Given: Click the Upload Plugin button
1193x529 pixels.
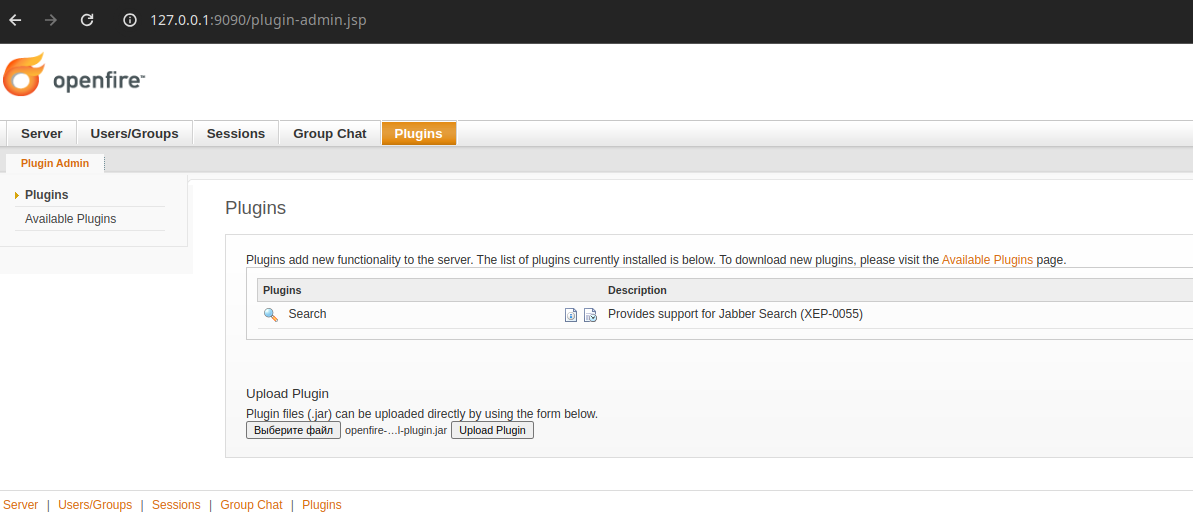Looking at the screenshot, I should [x=492, y=430].
